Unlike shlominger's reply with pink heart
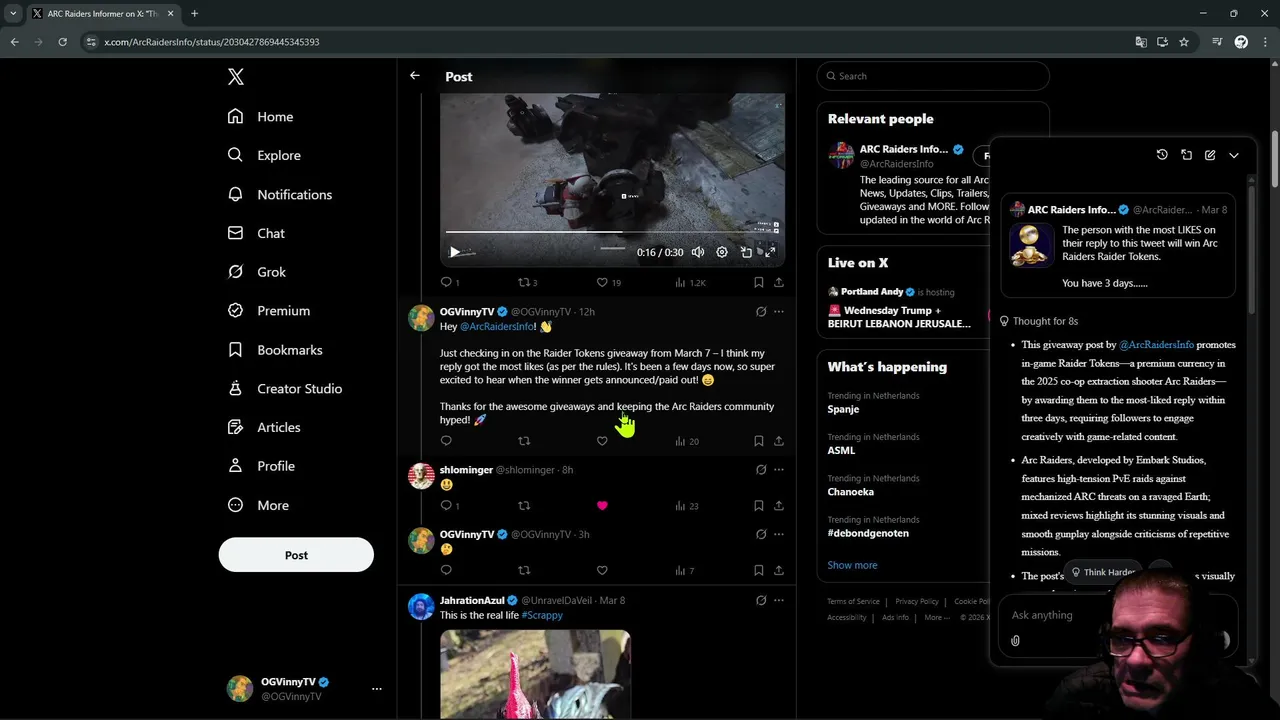 pos(602,506)
